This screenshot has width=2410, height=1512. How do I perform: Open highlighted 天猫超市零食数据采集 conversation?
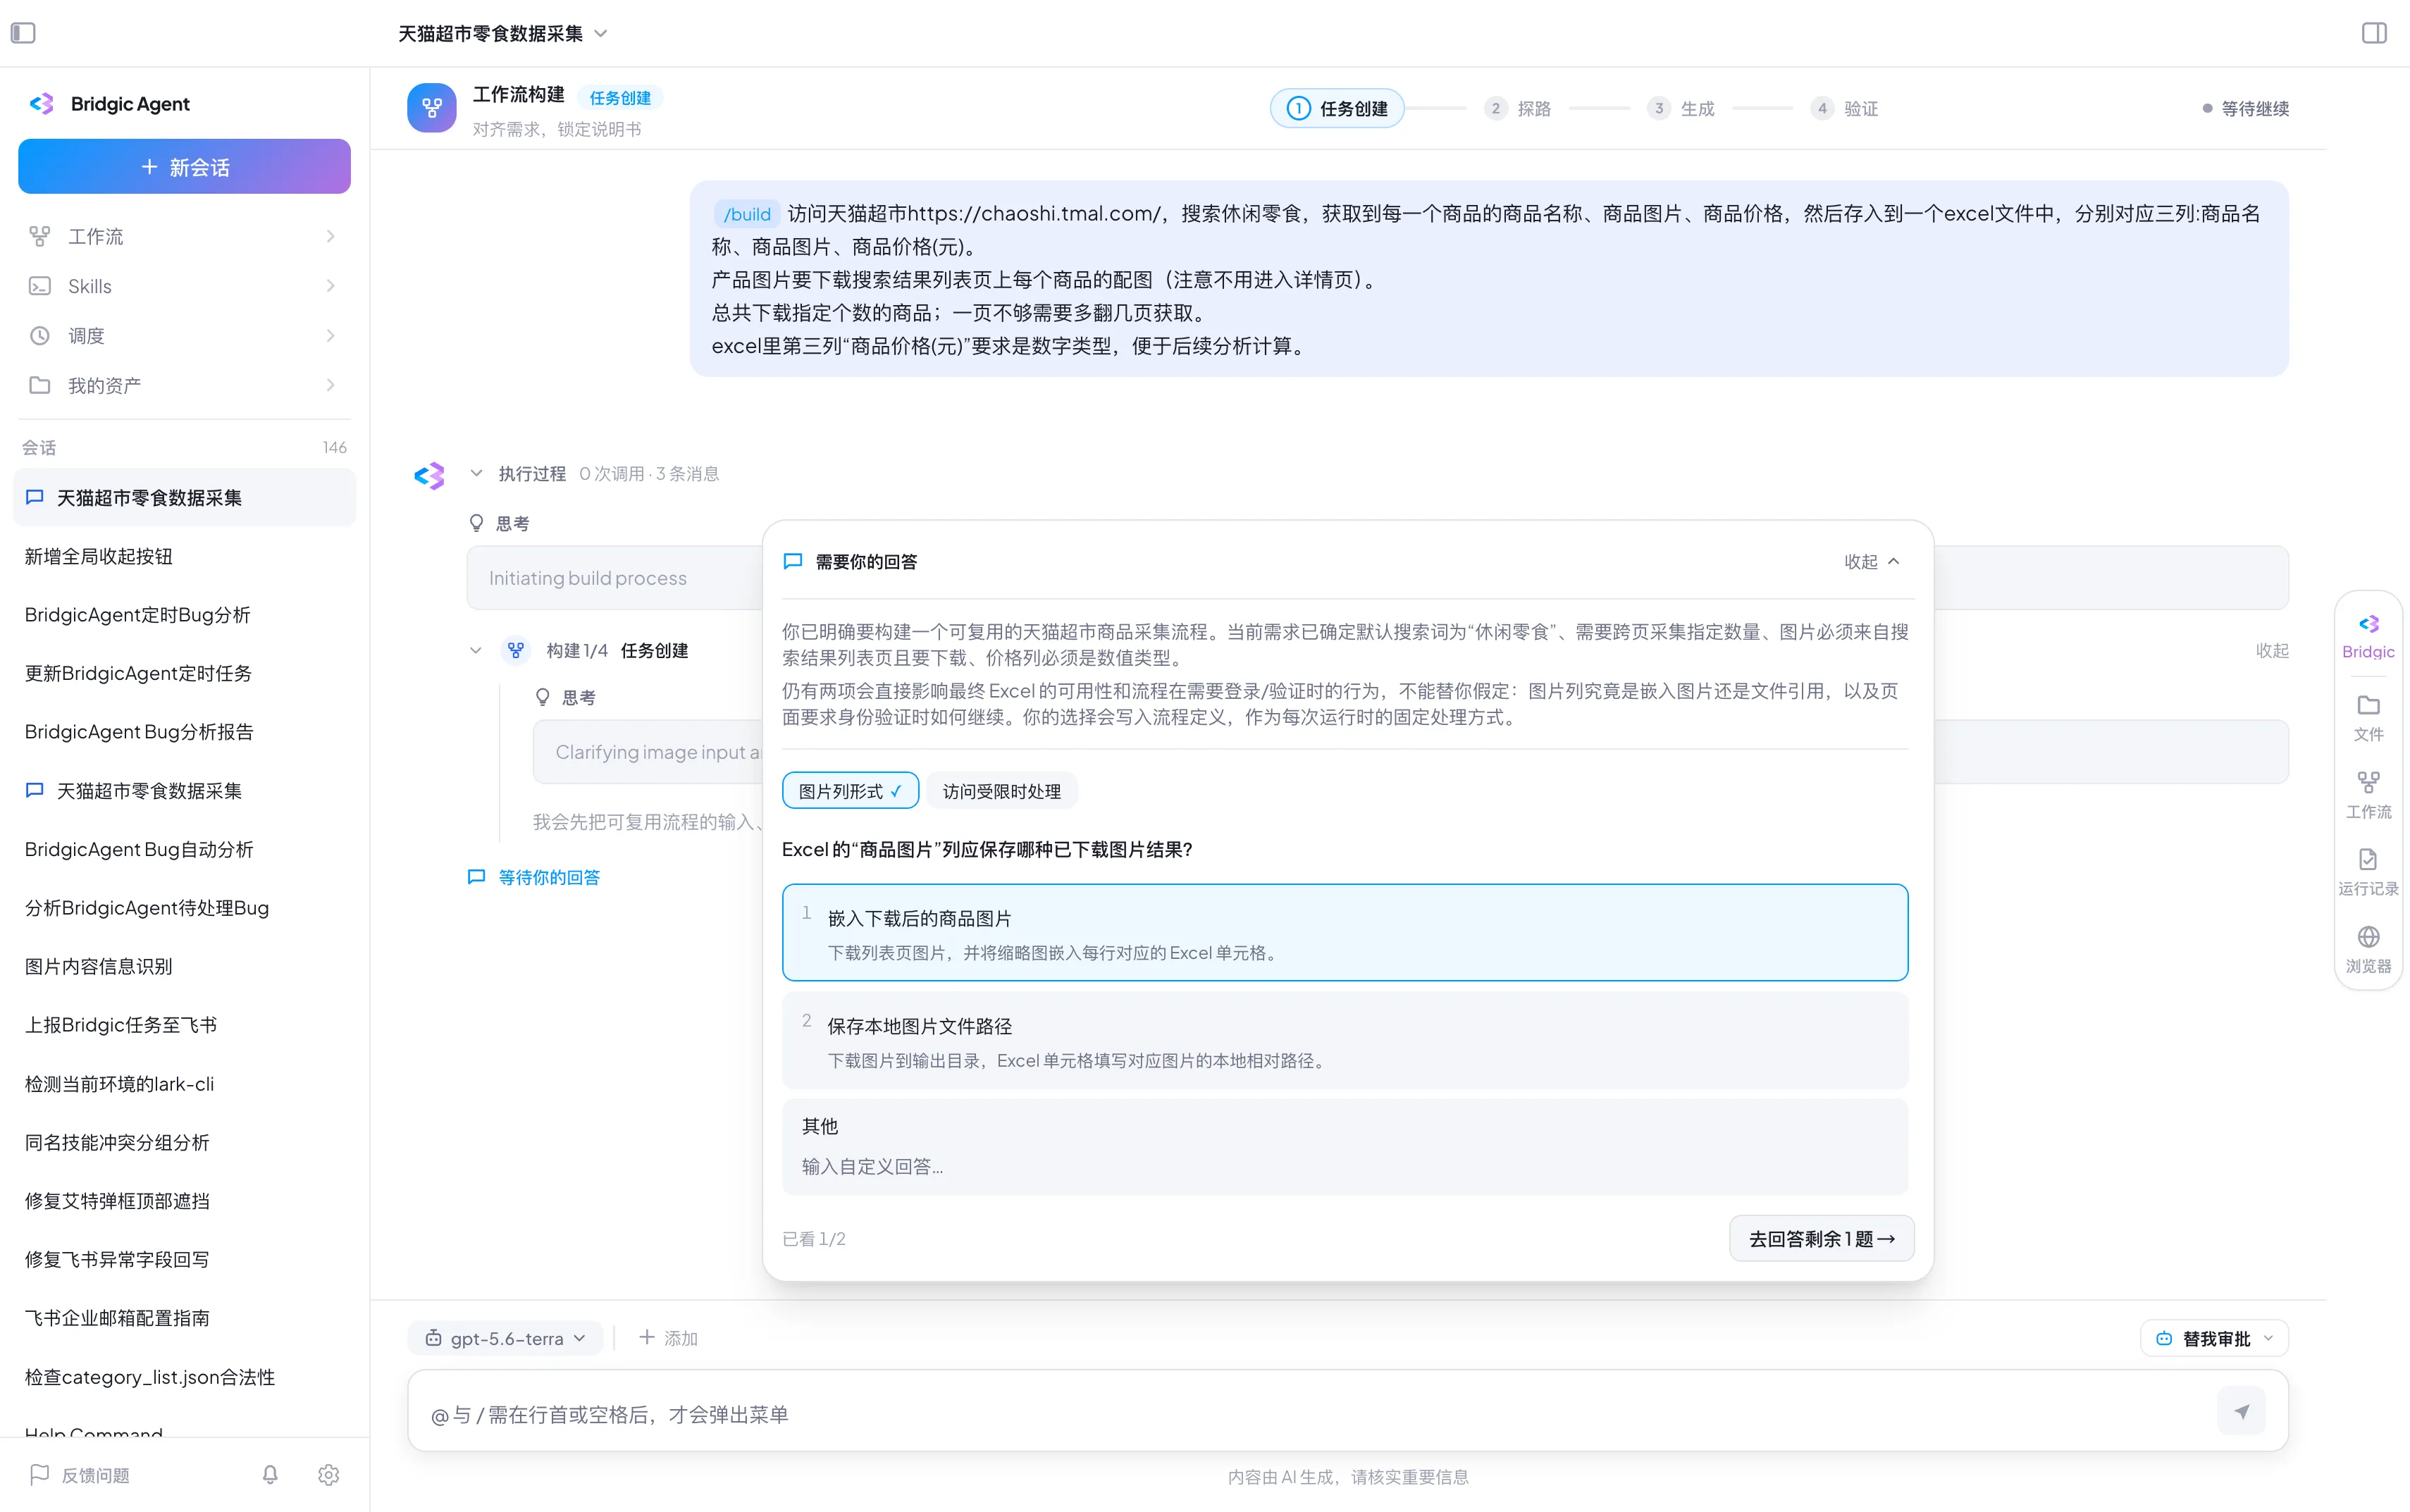[x=184, y=498]
